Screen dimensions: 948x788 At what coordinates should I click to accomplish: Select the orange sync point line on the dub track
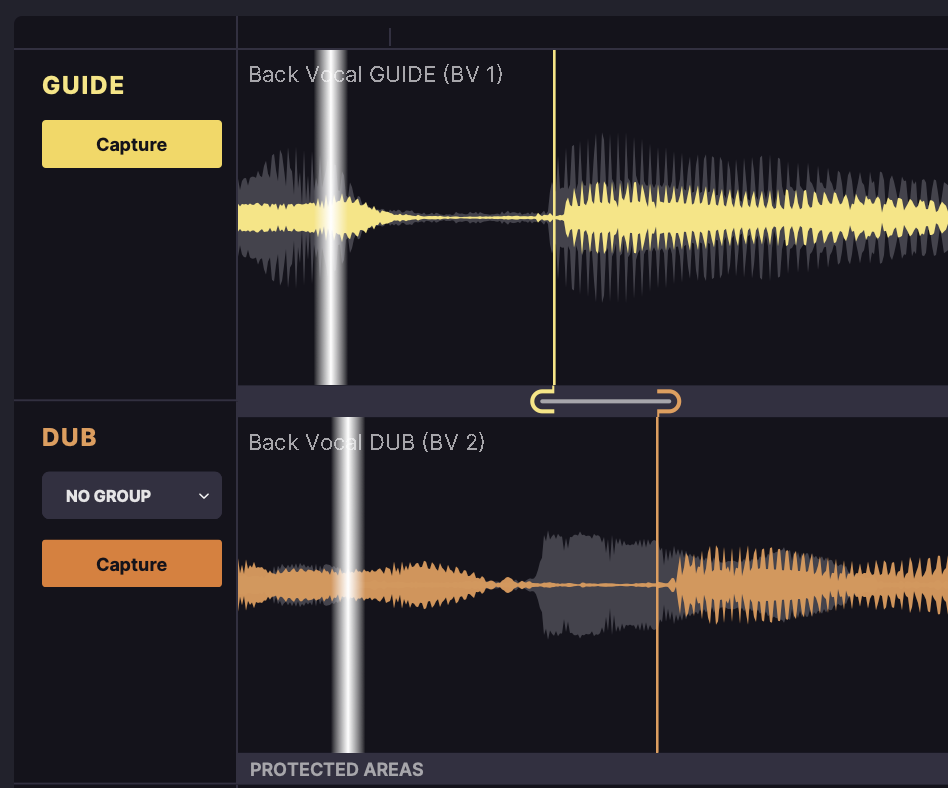pos(657,580)
